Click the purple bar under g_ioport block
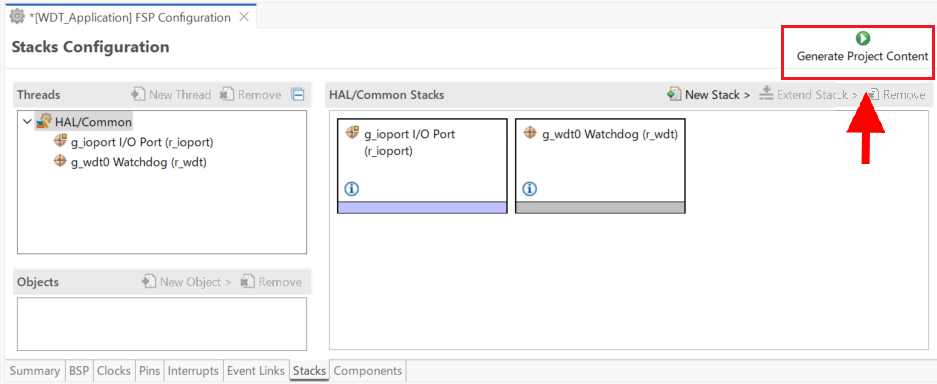The width and height of the screenshot is (937, 384). [x=422, y=207]
